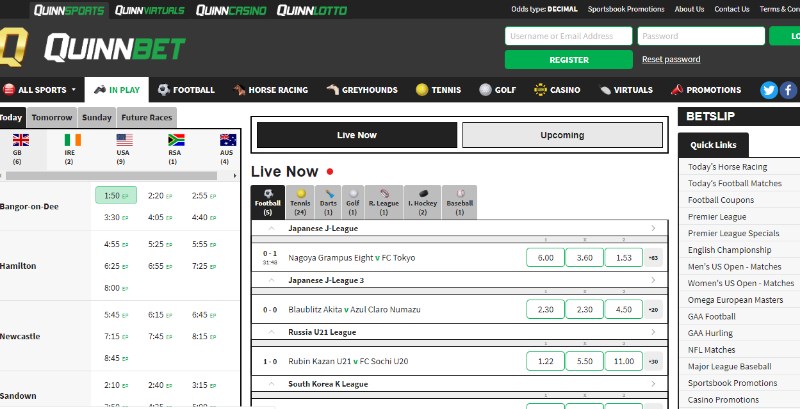Open the All Sports dropdown menu
800x409 pixels.
pyautogui.click(x=40, y=90)
